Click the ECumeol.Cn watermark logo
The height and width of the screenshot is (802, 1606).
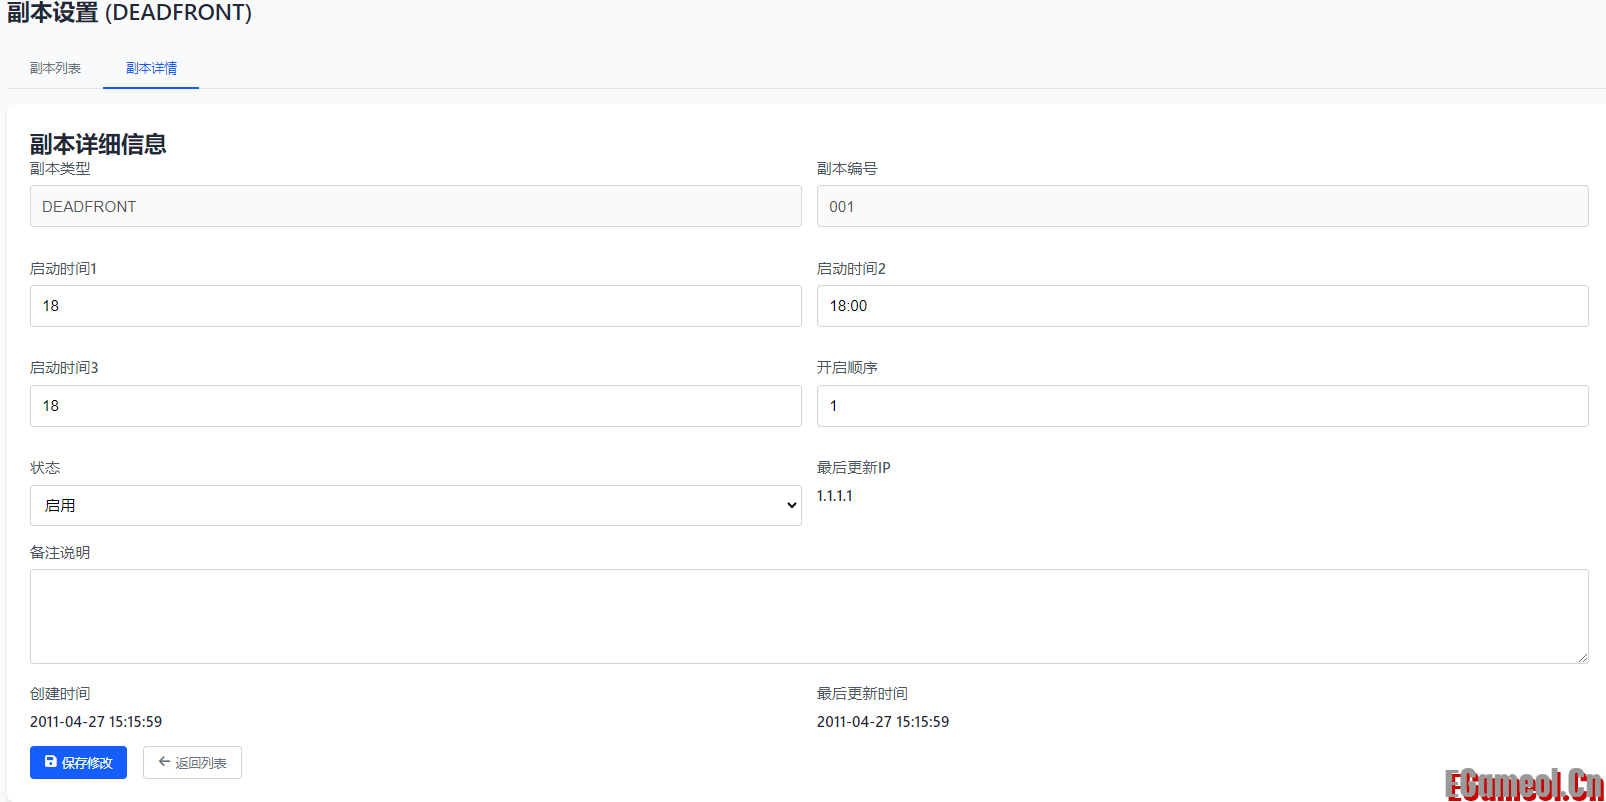(1523, 785)
